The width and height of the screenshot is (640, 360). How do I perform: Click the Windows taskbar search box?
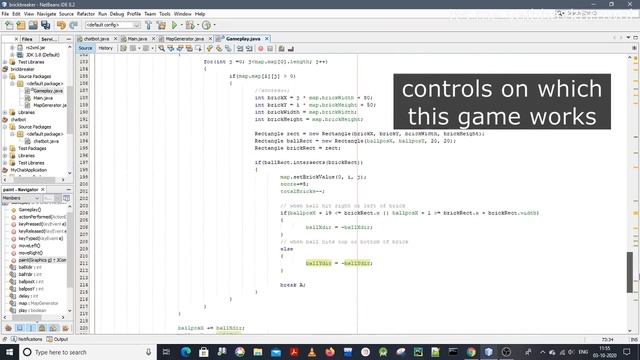click(x=88, y=352)
